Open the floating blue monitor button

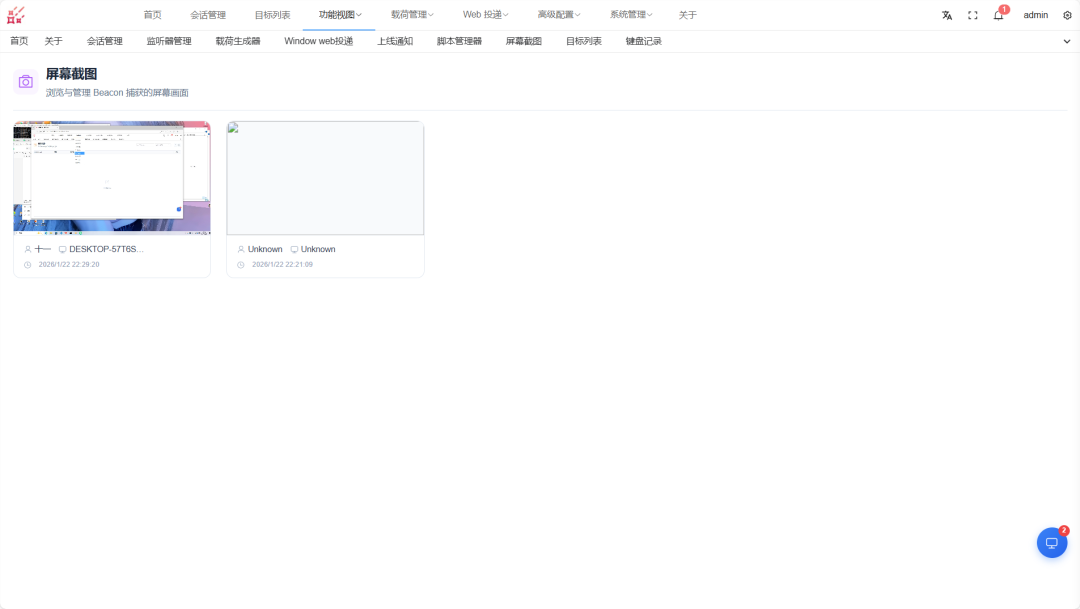coord(1052,543)
